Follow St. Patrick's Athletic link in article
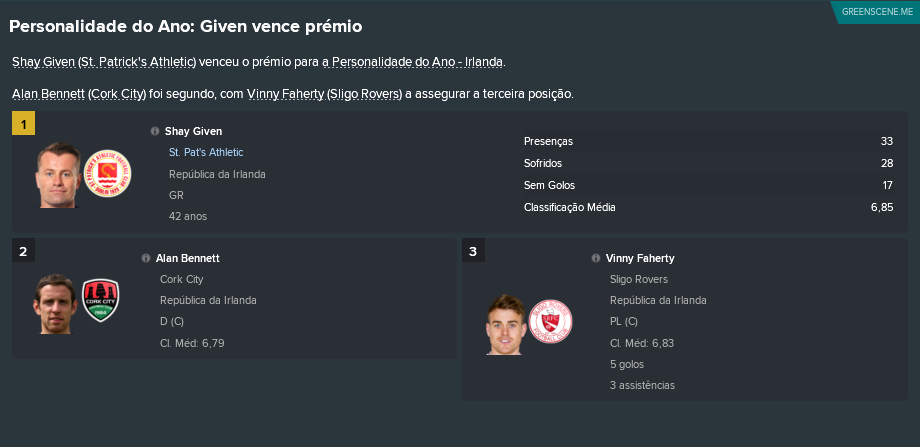Screen dimensions: 920x447 137,62
